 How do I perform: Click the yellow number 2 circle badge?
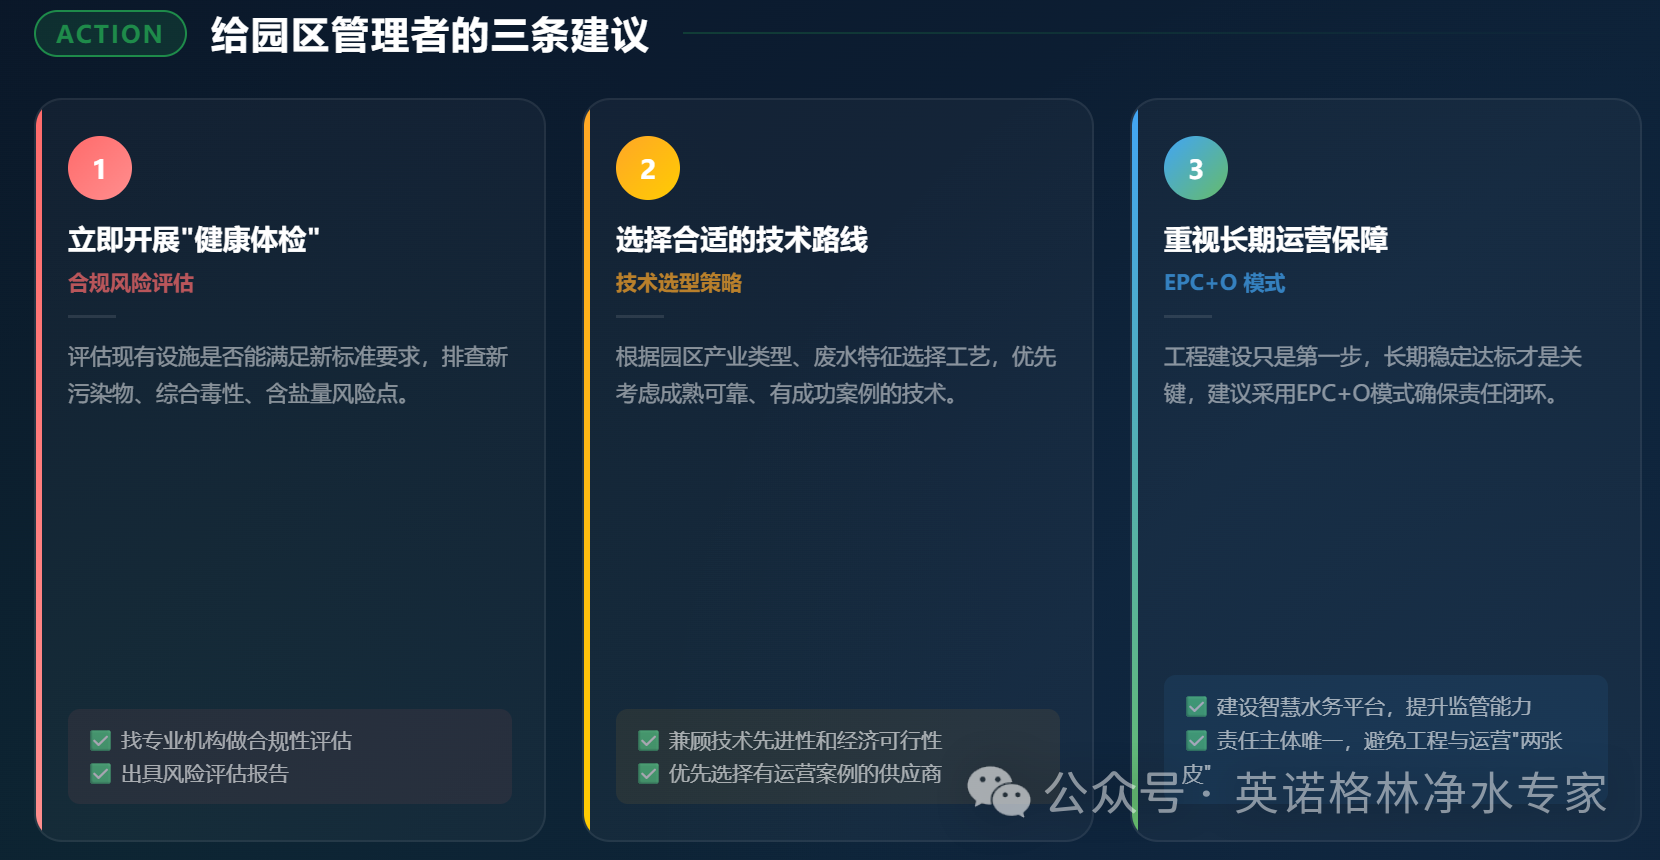[x=648, y=168]
